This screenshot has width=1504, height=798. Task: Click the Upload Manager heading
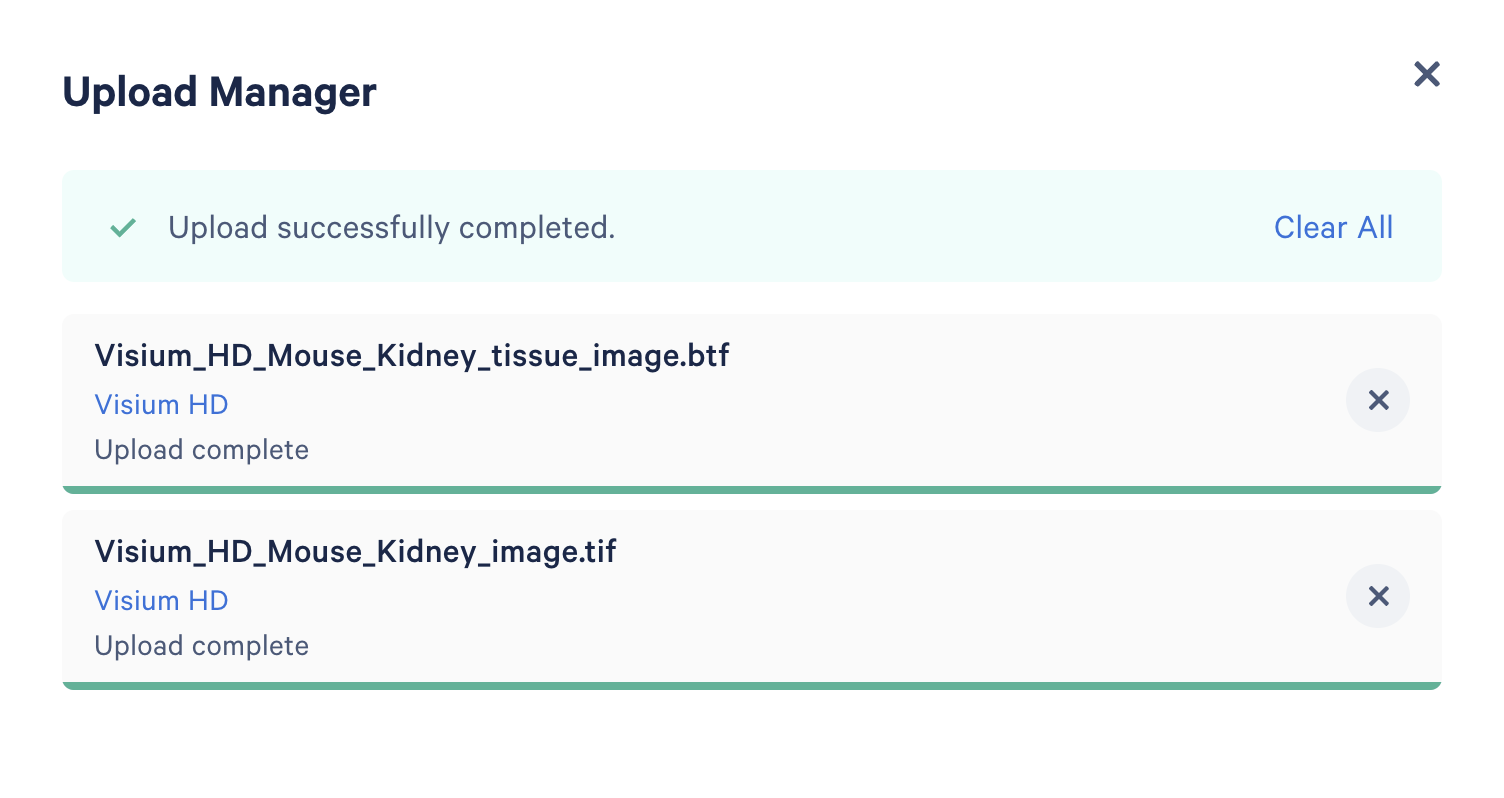click(219, 93)
